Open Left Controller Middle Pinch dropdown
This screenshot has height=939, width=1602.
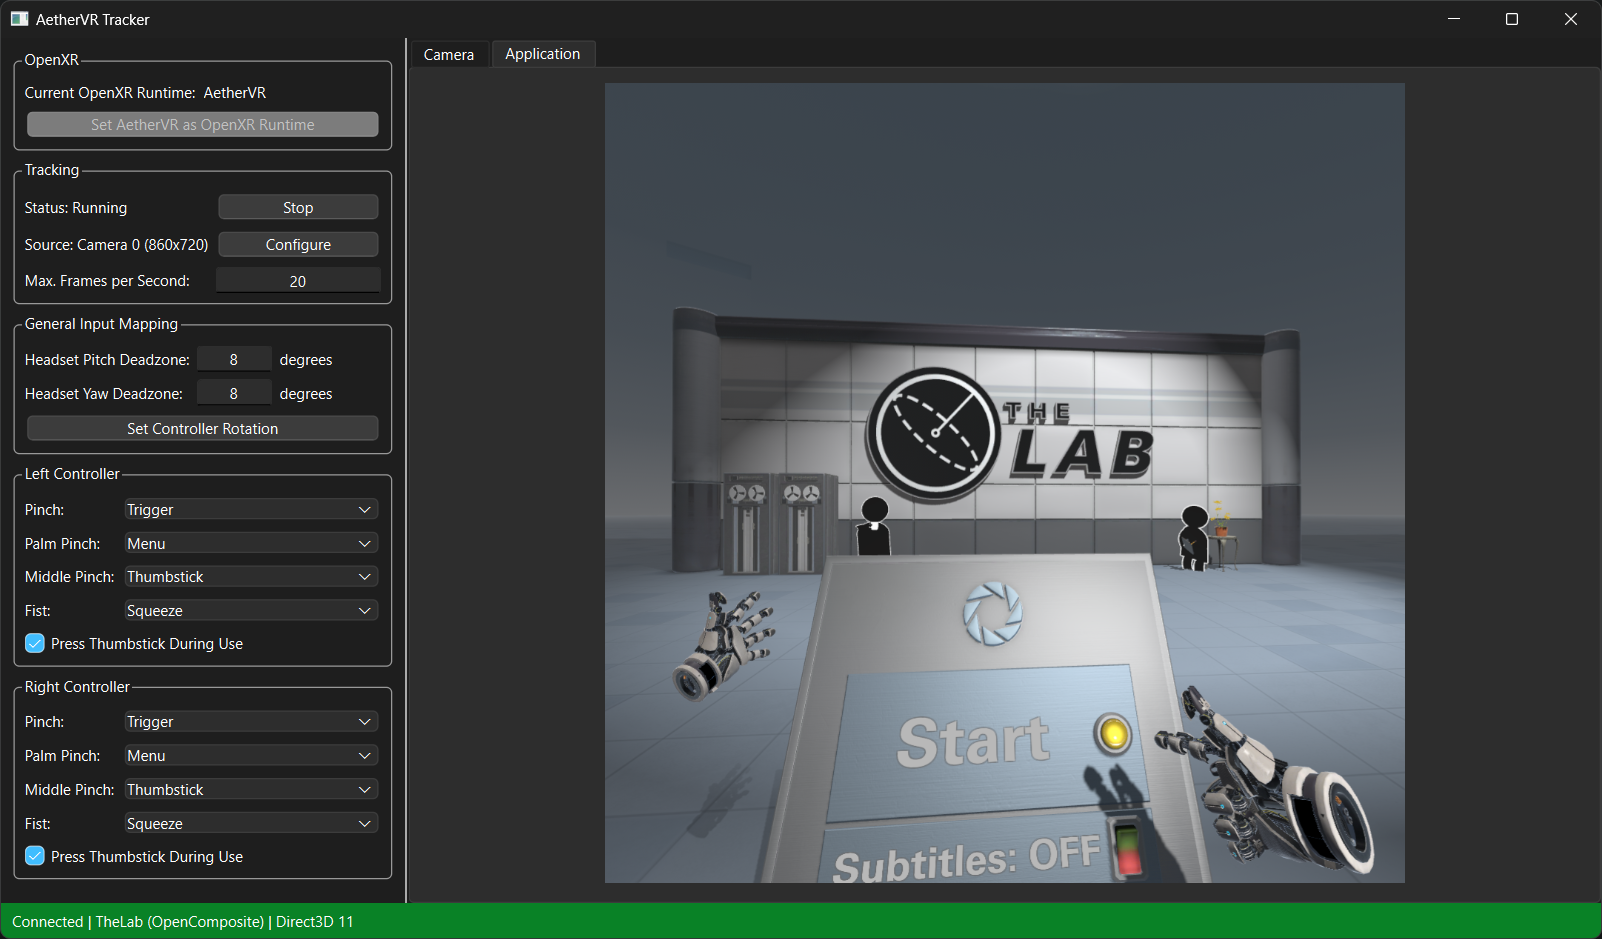pos(251,577)
